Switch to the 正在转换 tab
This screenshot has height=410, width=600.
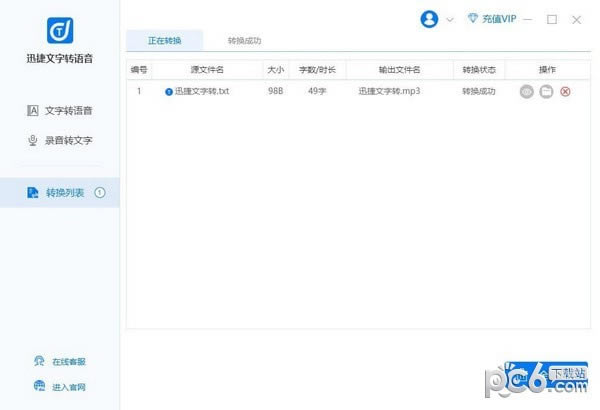[x=164, y=41]
